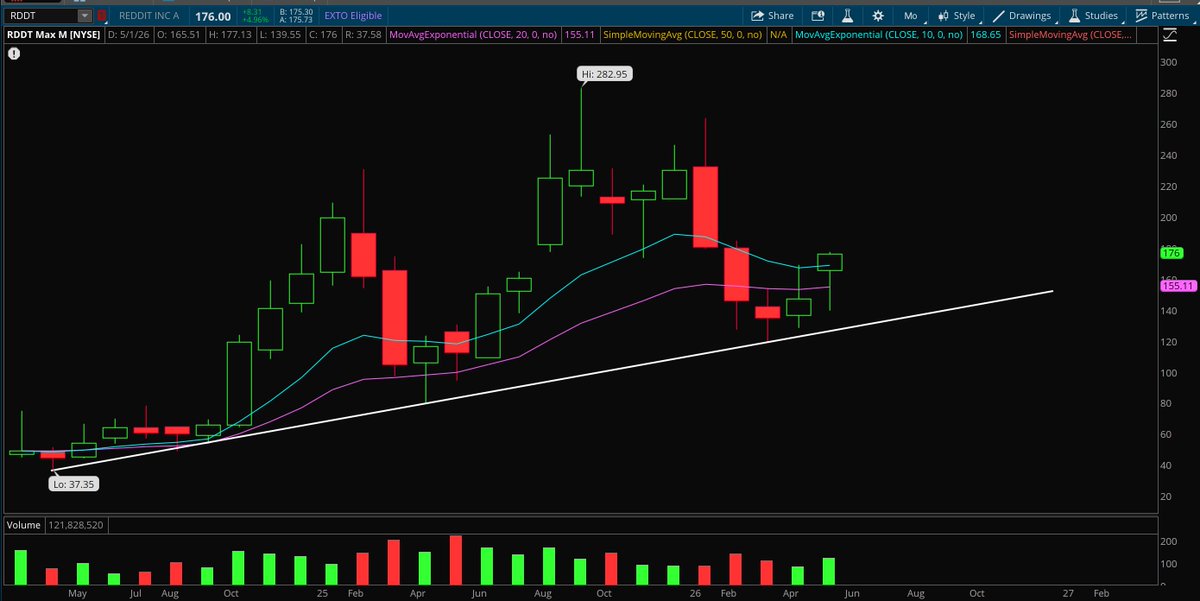Open the news and alerts icon beside Share

click(817, 16)
